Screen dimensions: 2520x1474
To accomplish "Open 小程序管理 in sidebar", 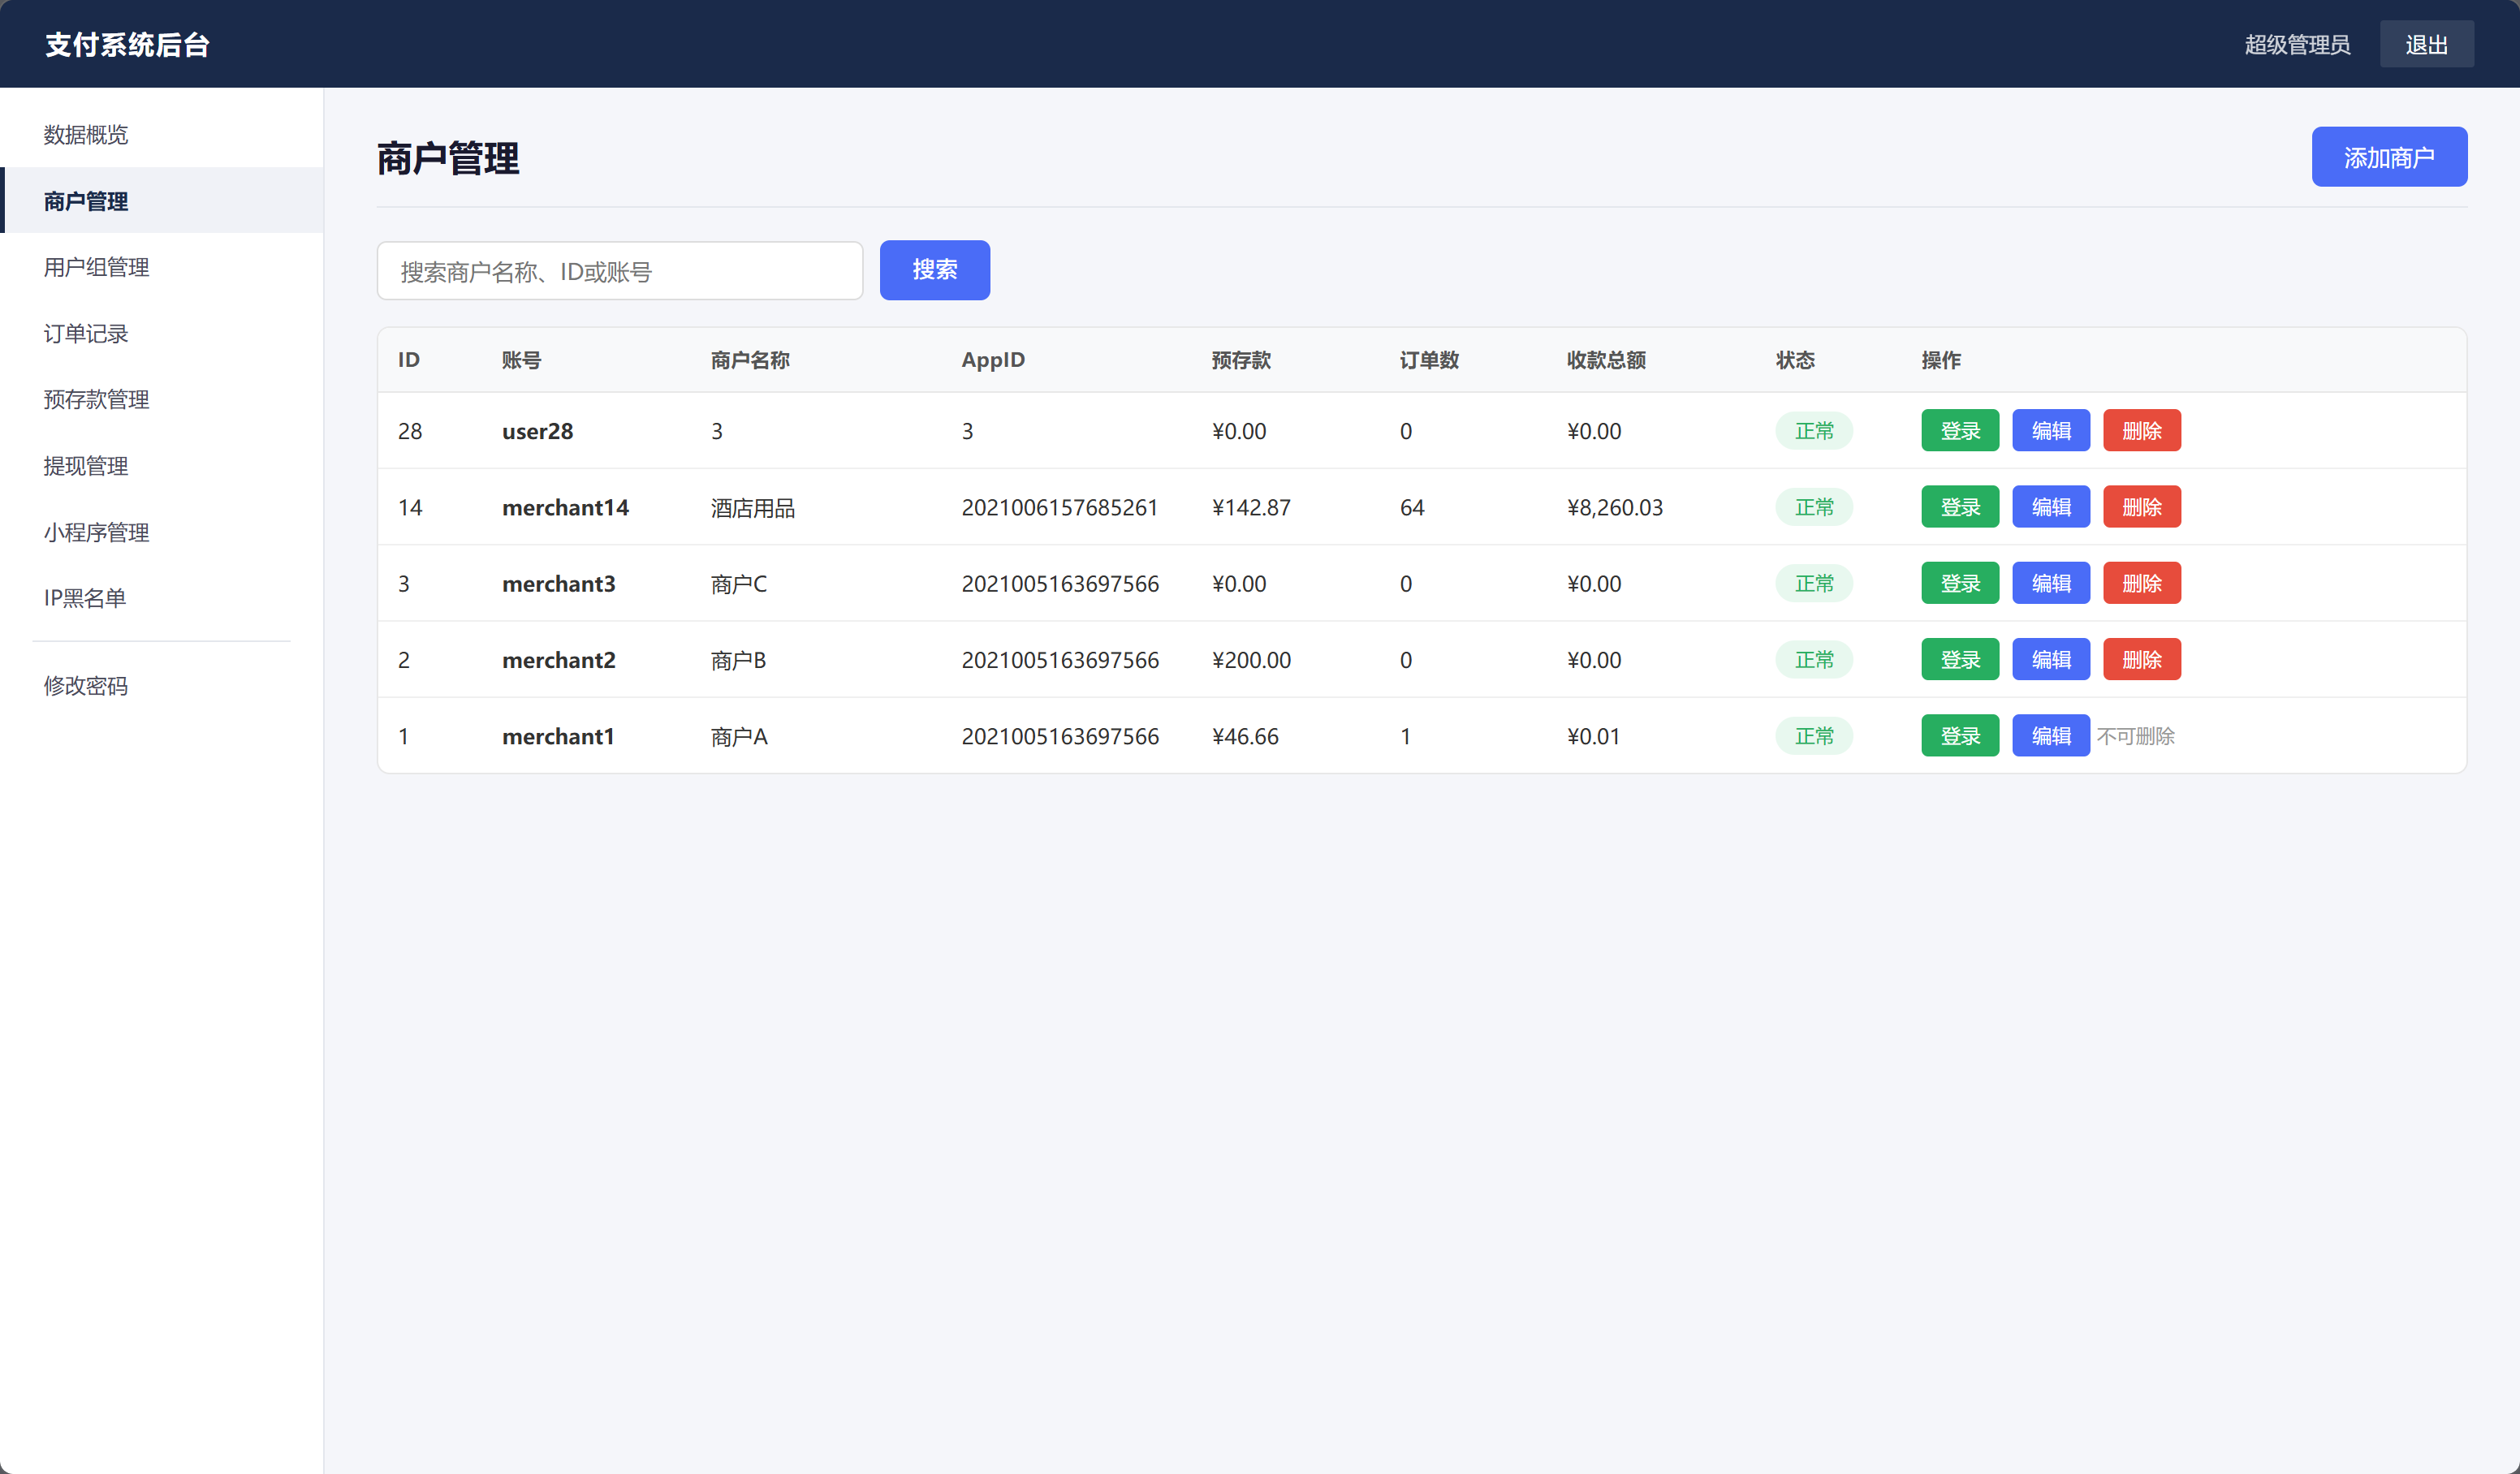I will 161,532.
